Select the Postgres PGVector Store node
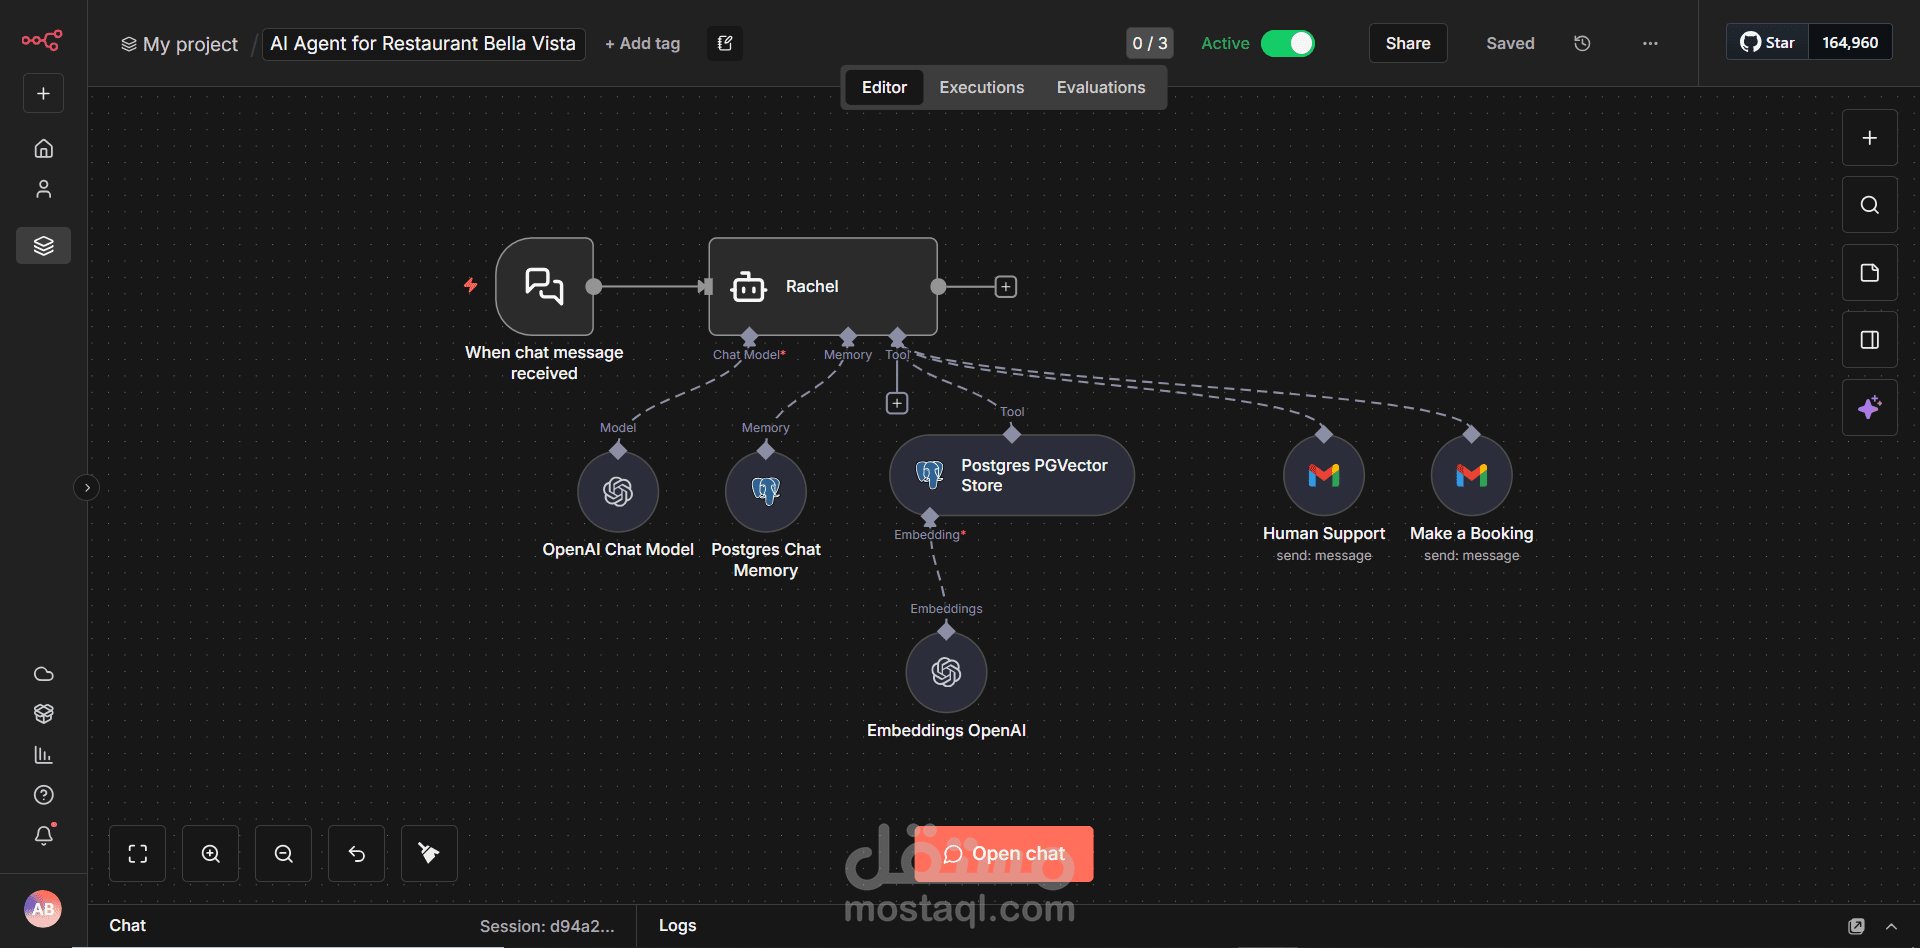 1012,475
